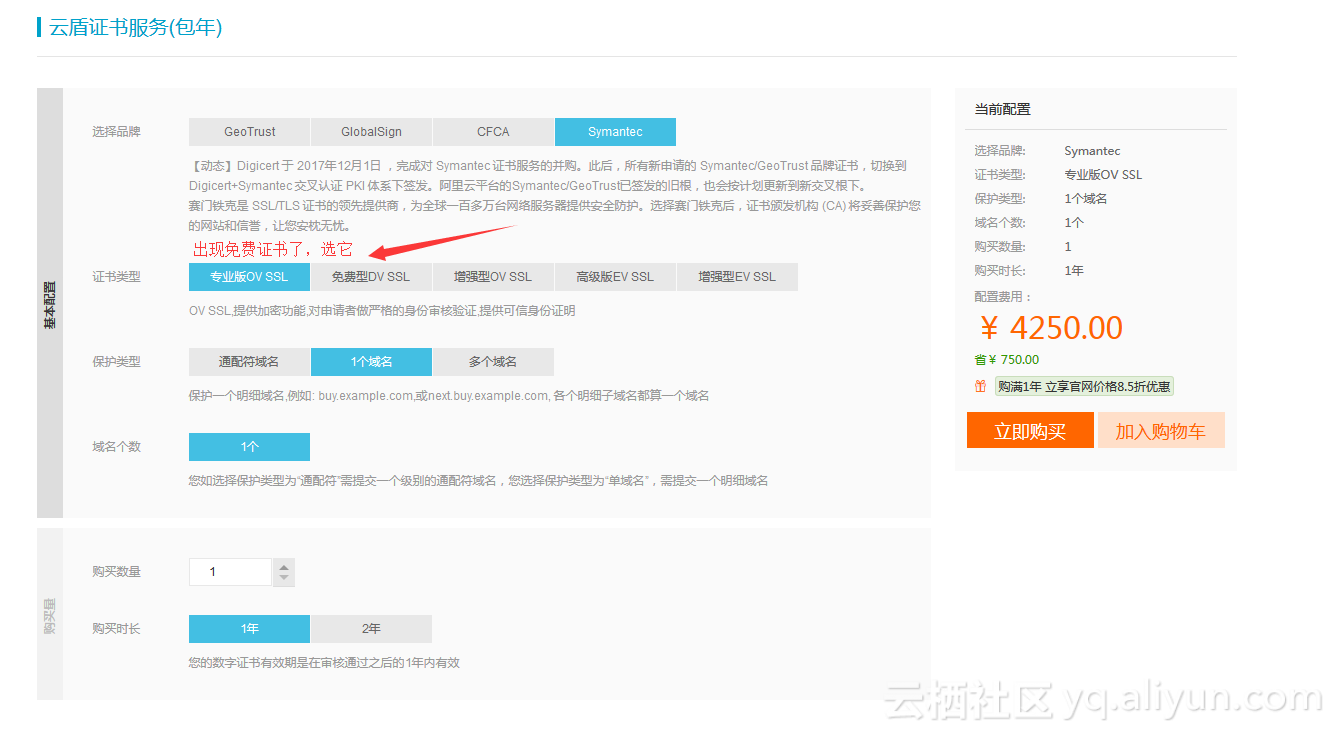This screenshot has height=732, width=1335.
Task: Choose 高级版EV SSL certificate type
Action: click(x=615, y=277)
